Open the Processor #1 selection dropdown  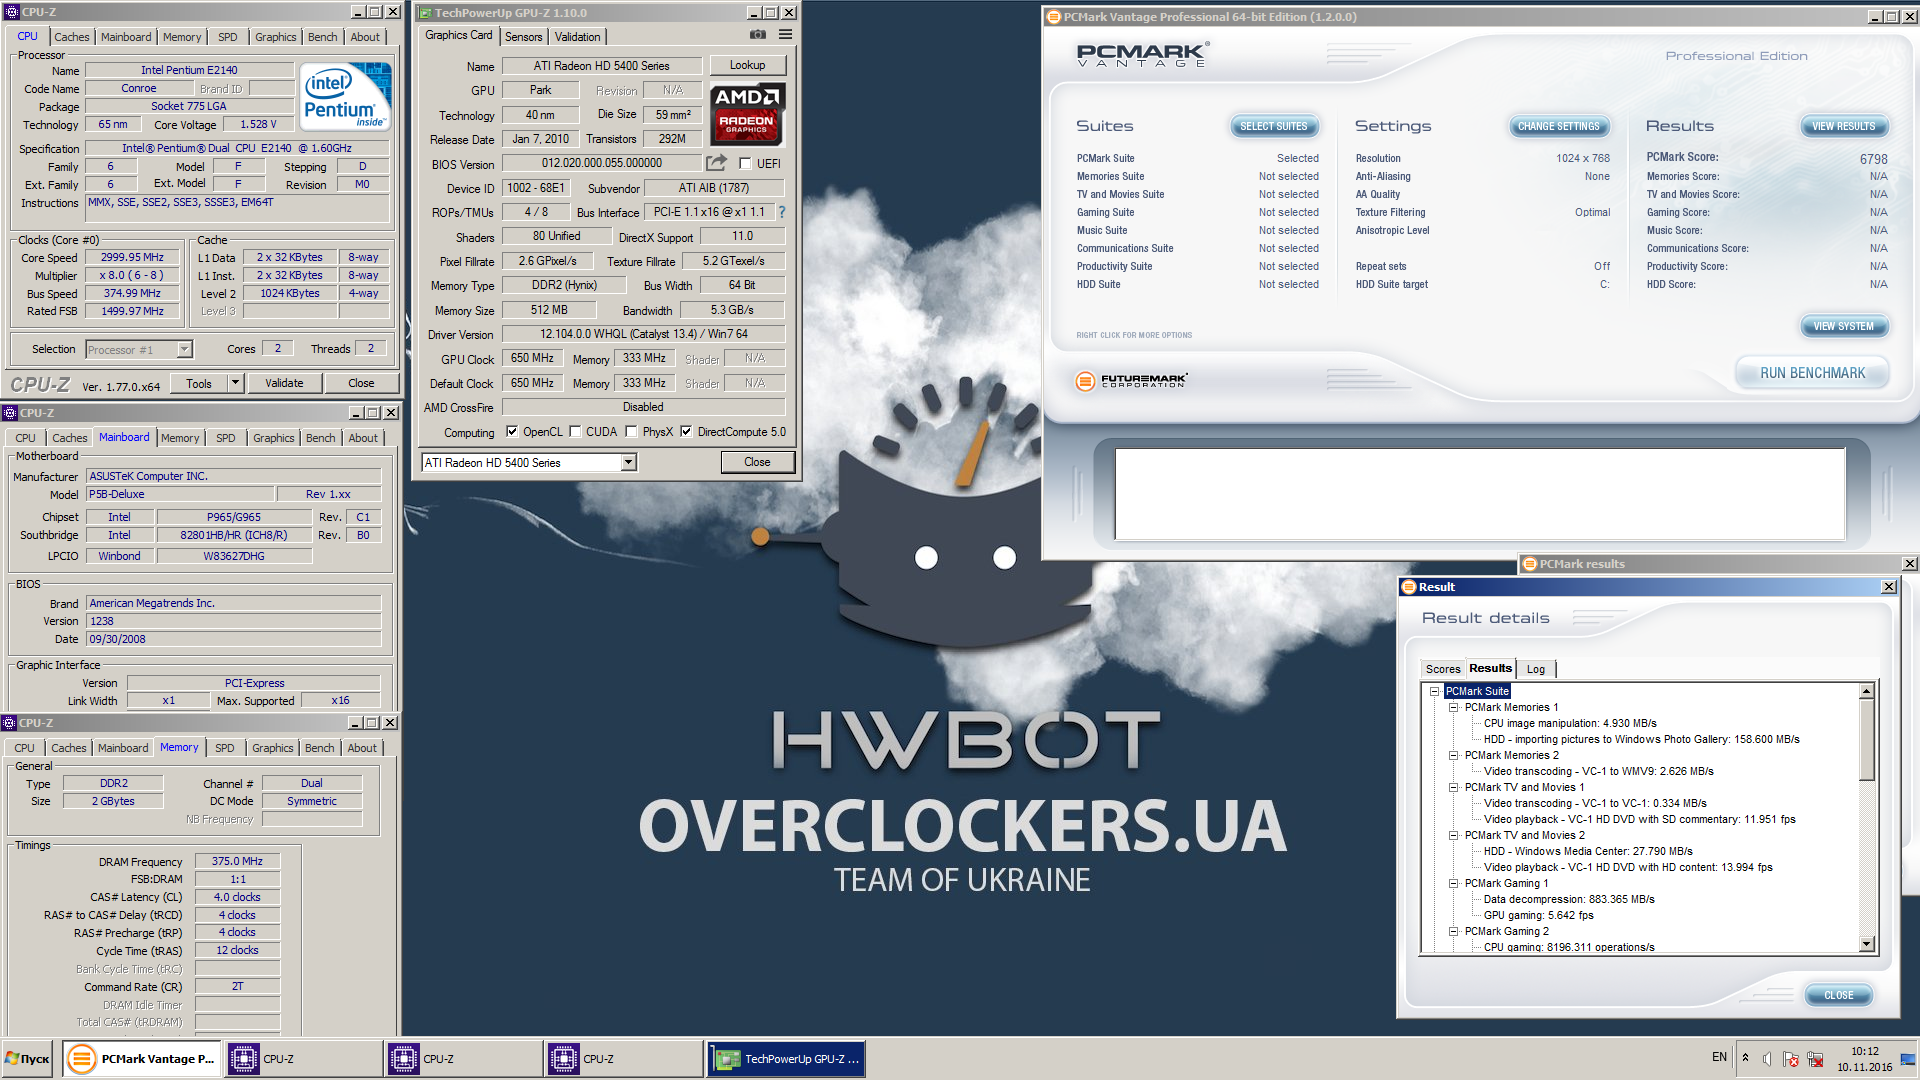[x=184, y=349]
